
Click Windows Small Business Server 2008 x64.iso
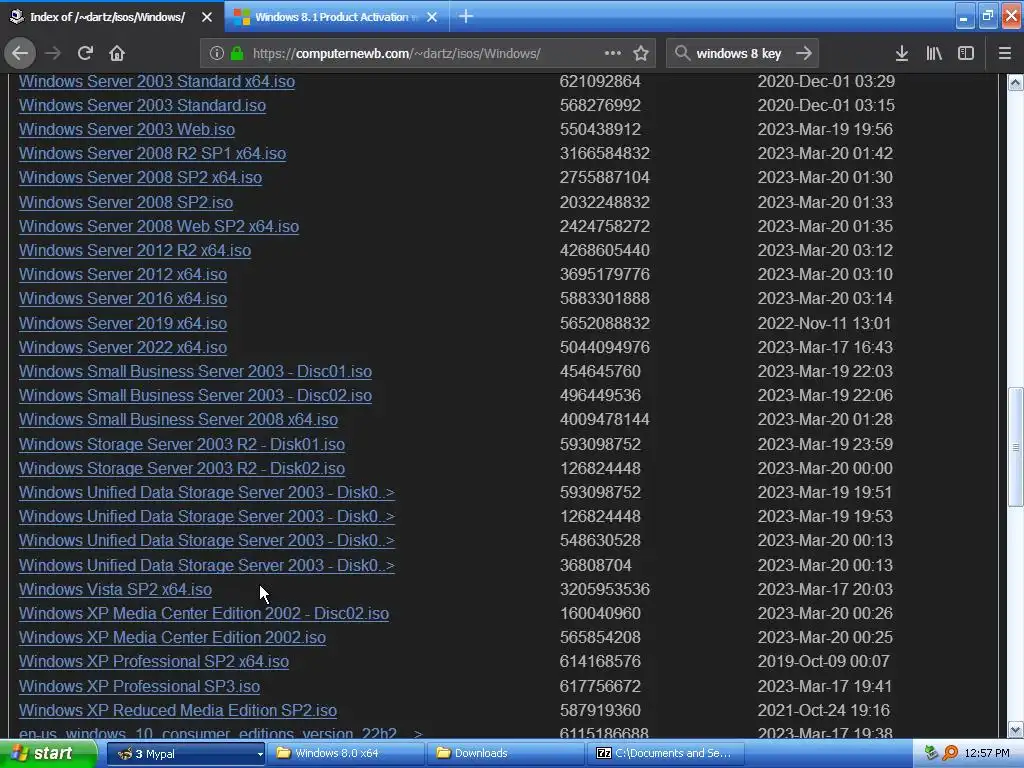pos(178,419)
